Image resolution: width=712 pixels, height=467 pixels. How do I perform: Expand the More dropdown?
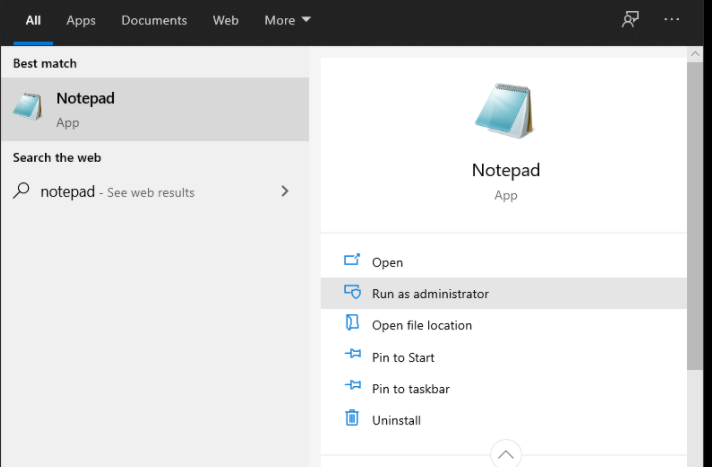click(287, 20)
